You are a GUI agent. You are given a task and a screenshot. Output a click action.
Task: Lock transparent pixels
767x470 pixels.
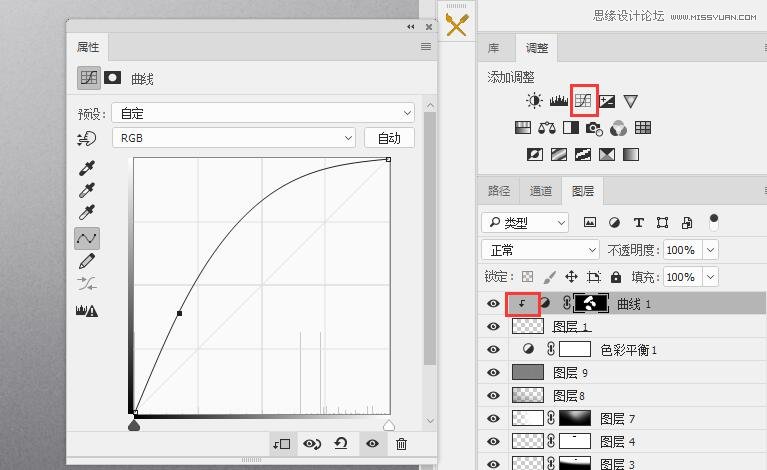(527, 277)
